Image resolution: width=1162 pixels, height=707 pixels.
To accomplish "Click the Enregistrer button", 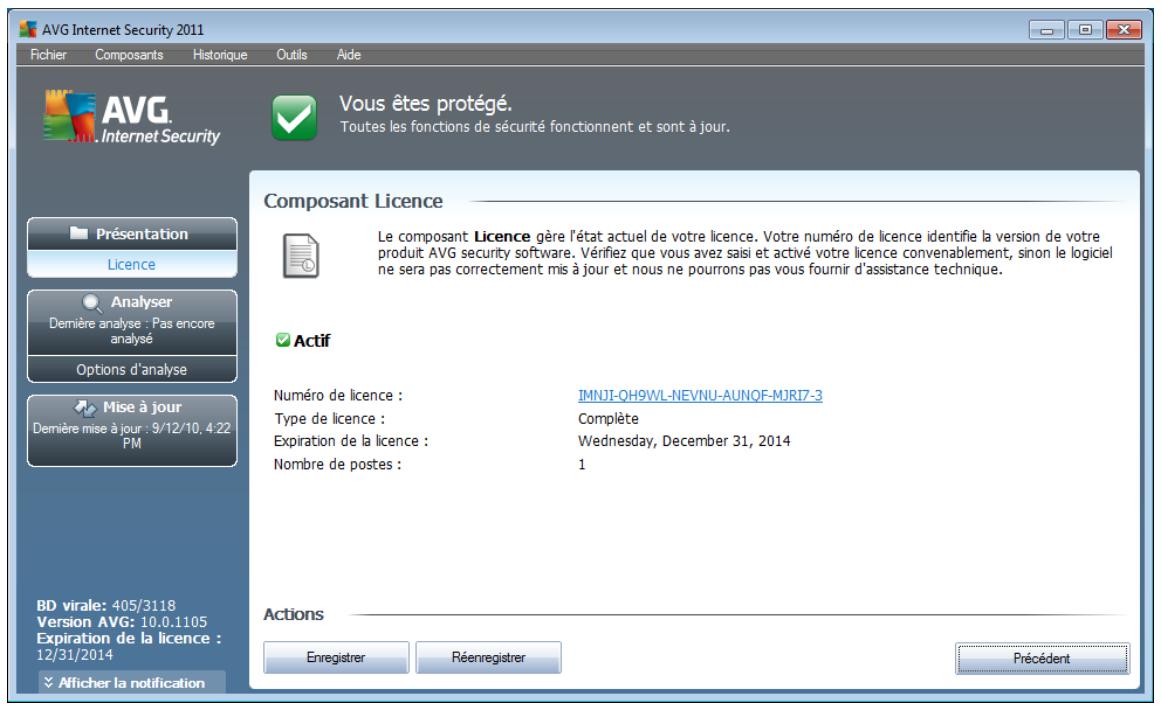I will (x=336, y=657).
